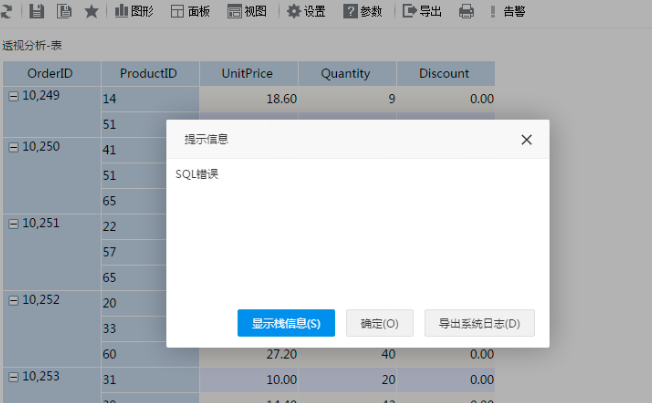652x403 pixels.
Task: Click the 透视分析-表 title text
Action: click(32, 45)
